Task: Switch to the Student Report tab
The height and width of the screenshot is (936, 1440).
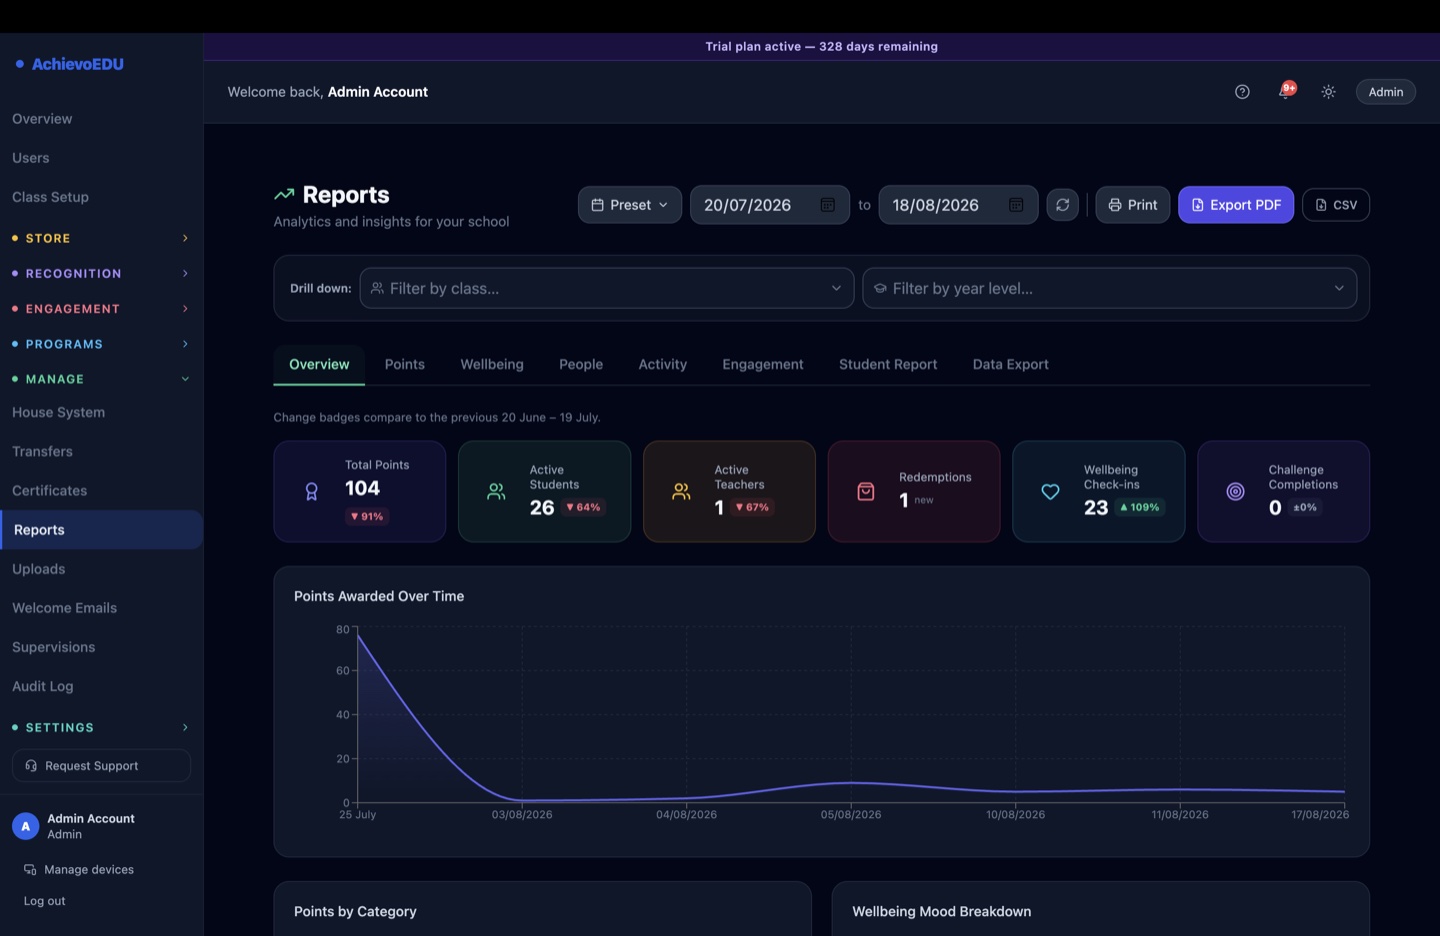Action: click(888, 364)
